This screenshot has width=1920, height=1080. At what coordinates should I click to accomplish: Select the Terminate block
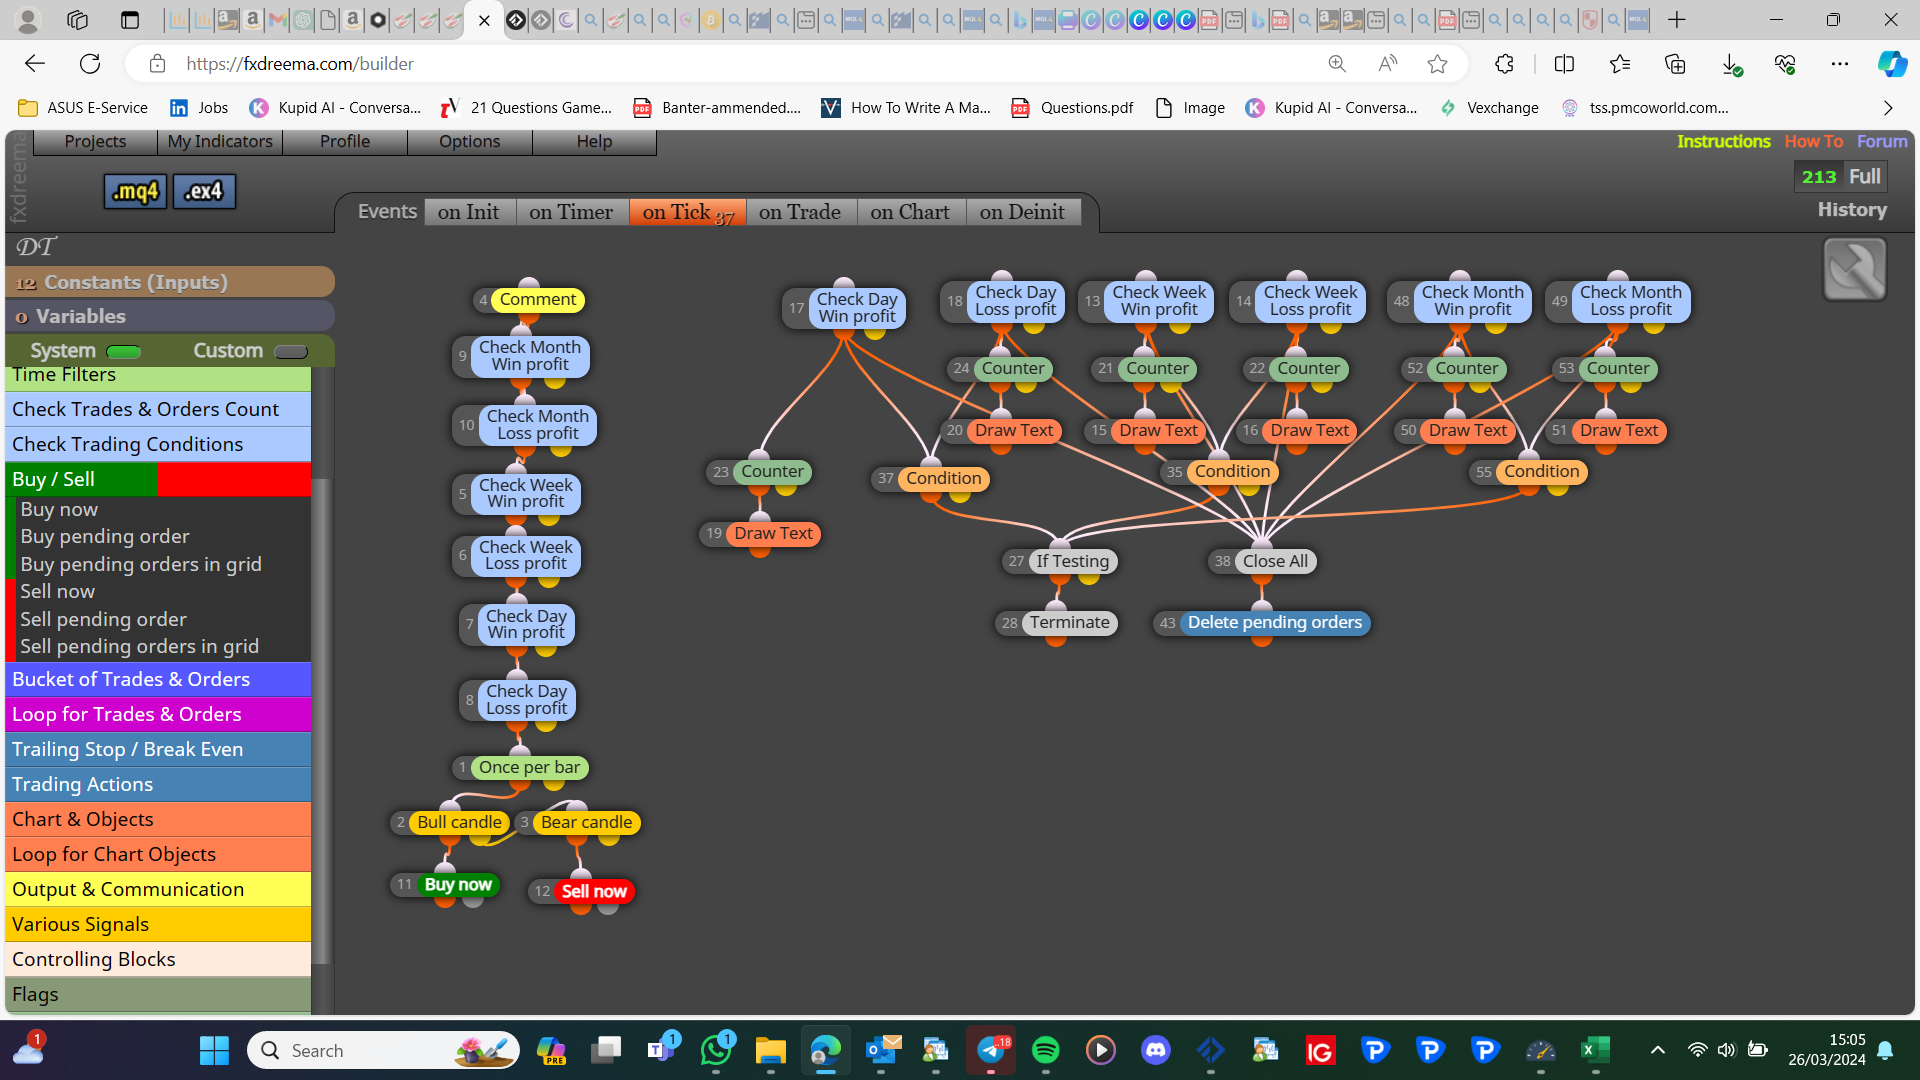[x=1070, y=623]
